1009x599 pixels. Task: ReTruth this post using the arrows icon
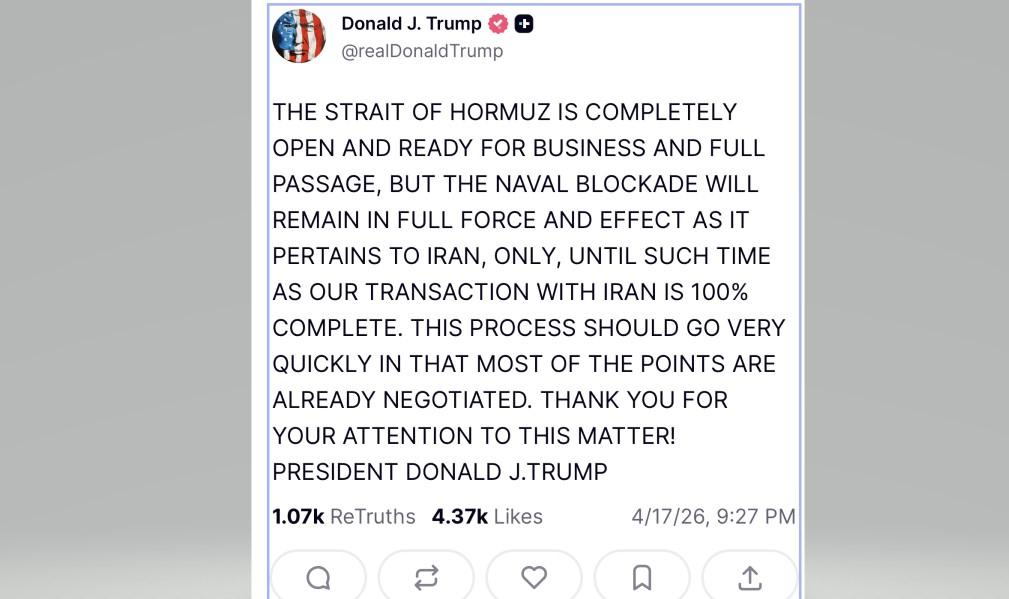click(426, 577)
